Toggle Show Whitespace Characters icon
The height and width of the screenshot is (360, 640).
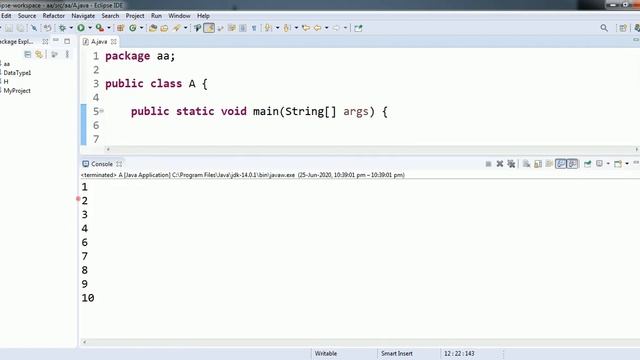(x=254, y=28)
